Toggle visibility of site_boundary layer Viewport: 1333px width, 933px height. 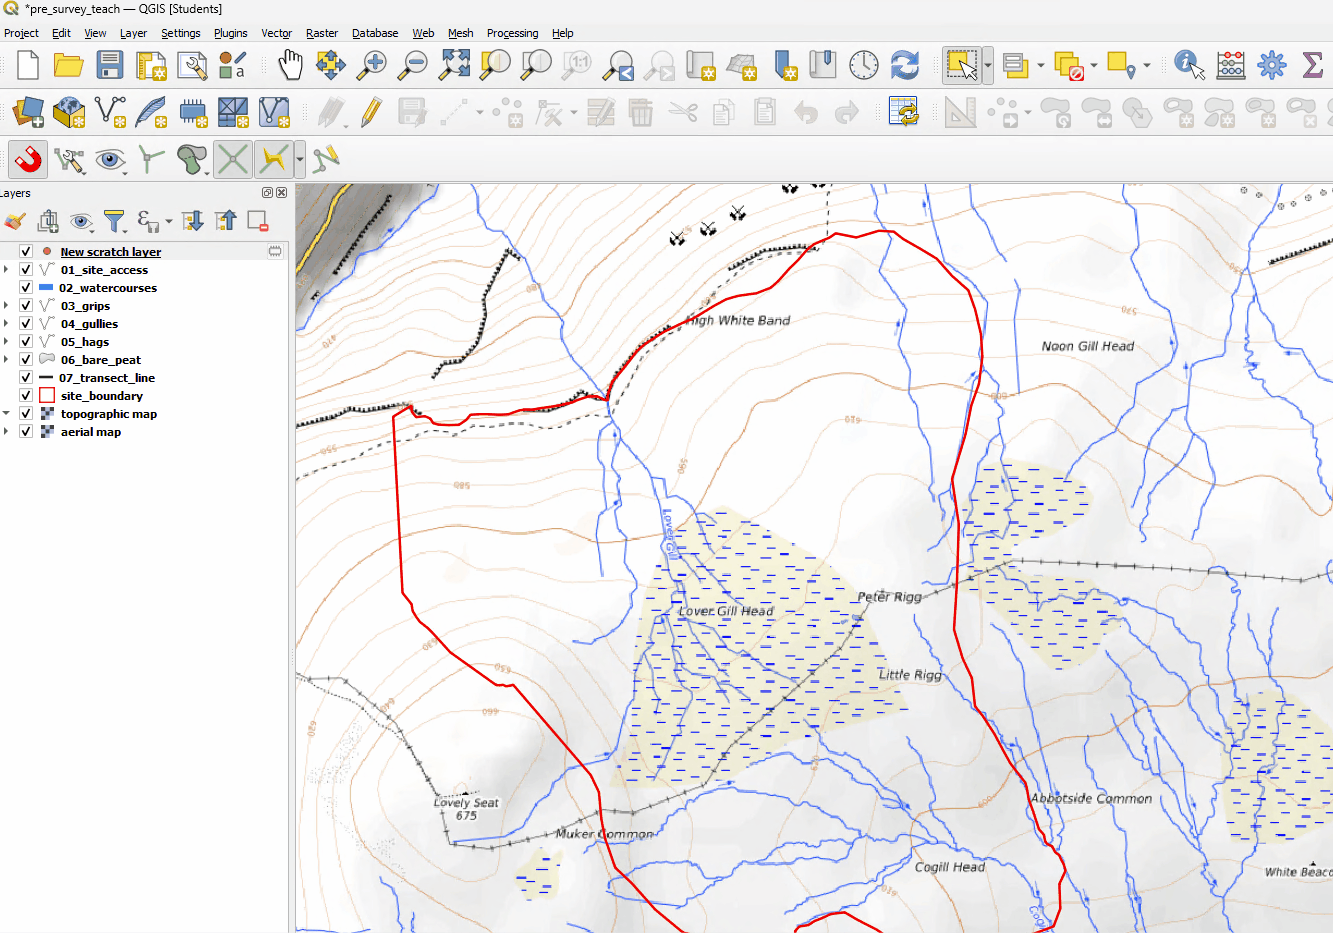pyautogui.click(x=25, y=395)
